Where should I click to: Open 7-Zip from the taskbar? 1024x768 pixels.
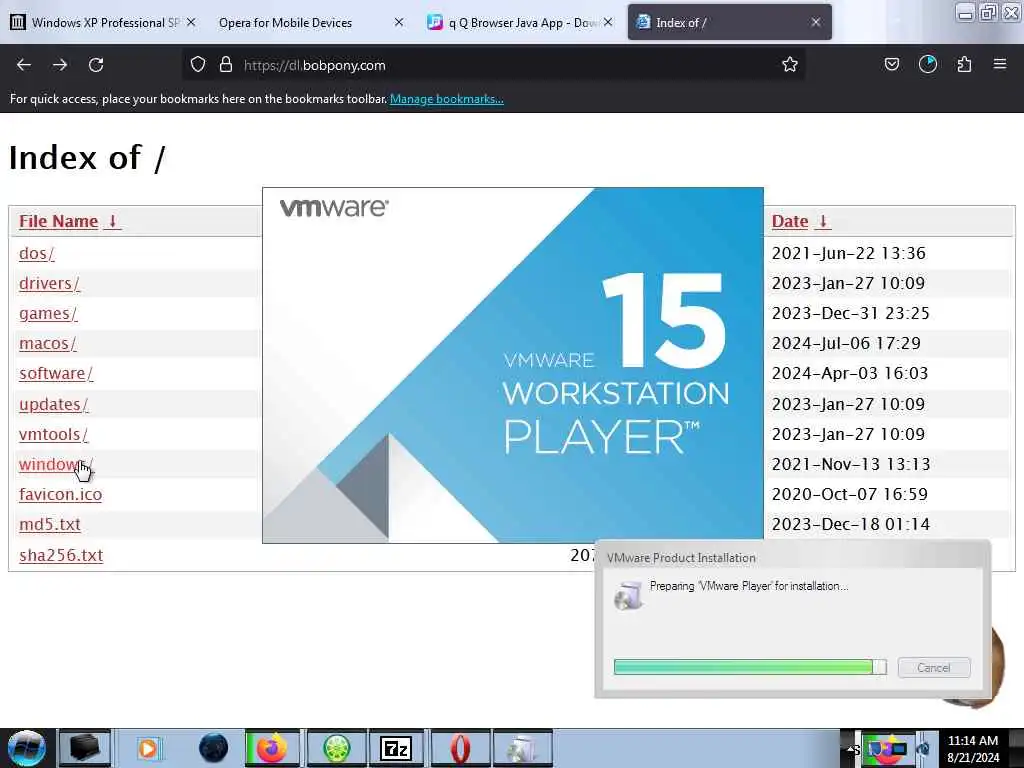point(396,748)
